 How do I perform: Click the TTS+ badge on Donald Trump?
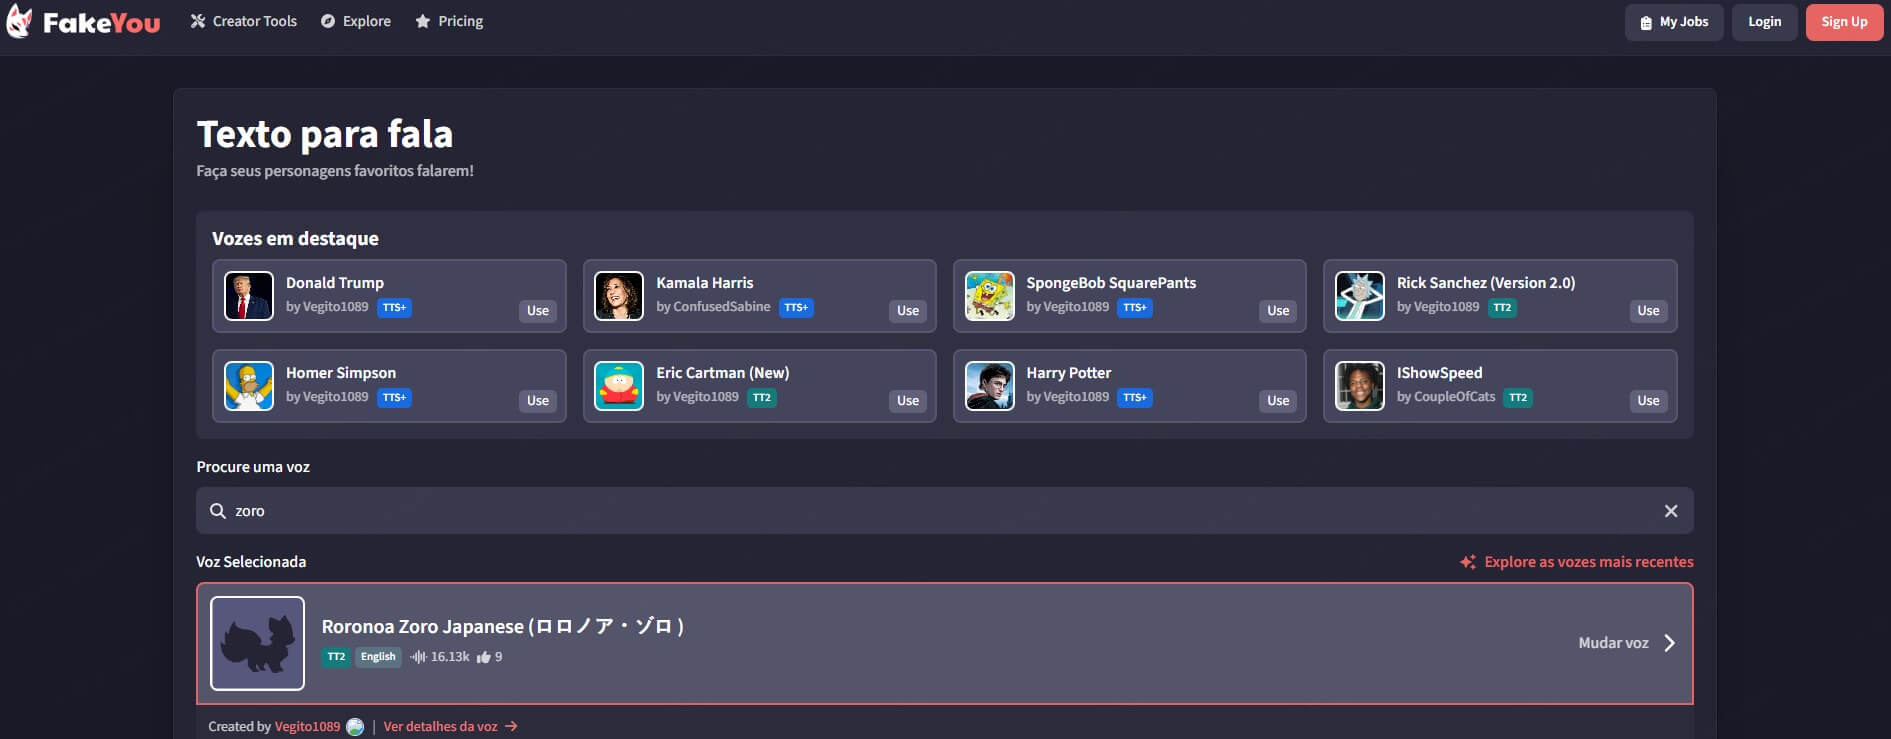tap(394, 308)
